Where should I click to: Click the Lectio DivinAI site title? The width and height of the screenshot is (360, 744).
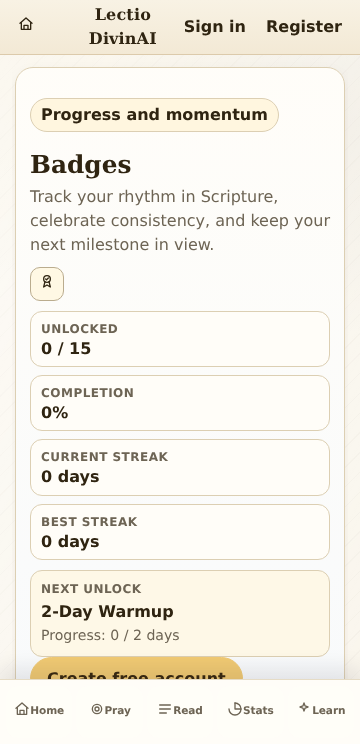coord(122,27)
